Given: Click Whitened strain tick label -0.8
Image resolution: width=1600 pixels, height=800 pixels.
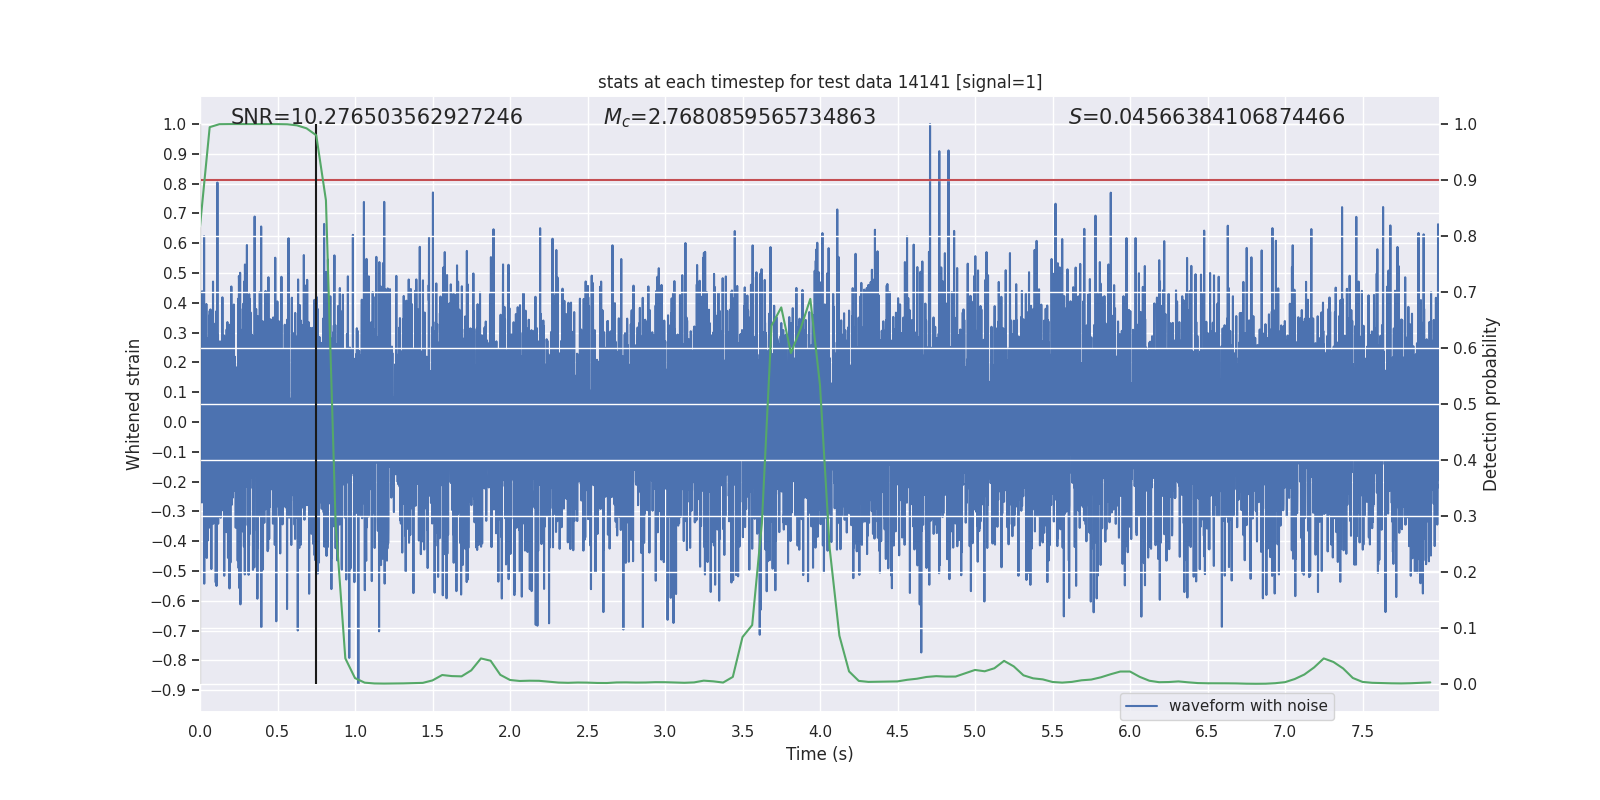Looking at the screenshot, I should click(x=169, y=660).
